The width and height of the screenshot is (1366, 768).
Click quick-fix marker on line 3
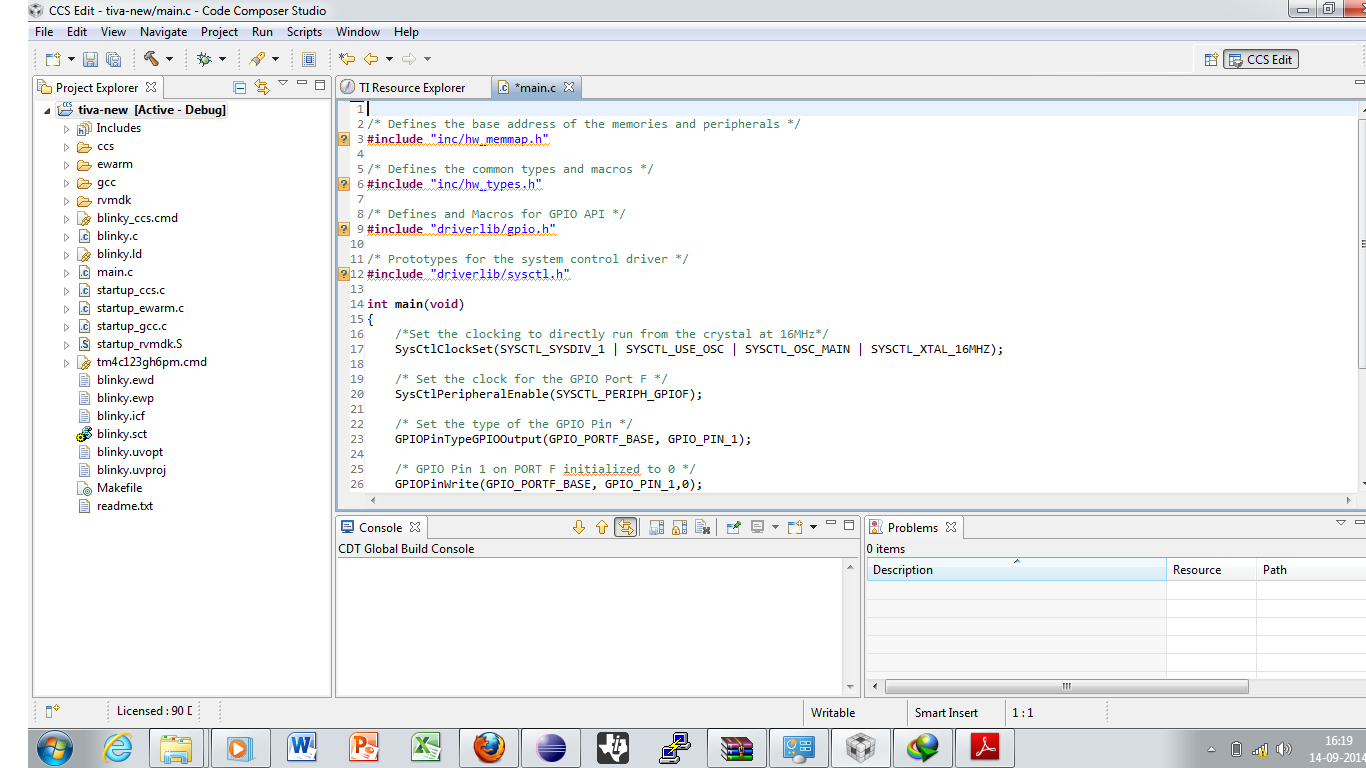pyautogui.click(x=344, y=139)
